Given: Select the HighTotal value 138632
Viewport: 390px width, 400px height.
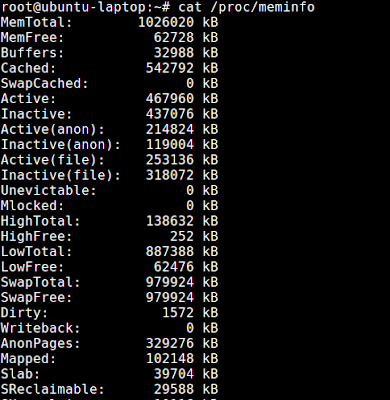Looking at the screenshot, I should [x=169, y=222].
